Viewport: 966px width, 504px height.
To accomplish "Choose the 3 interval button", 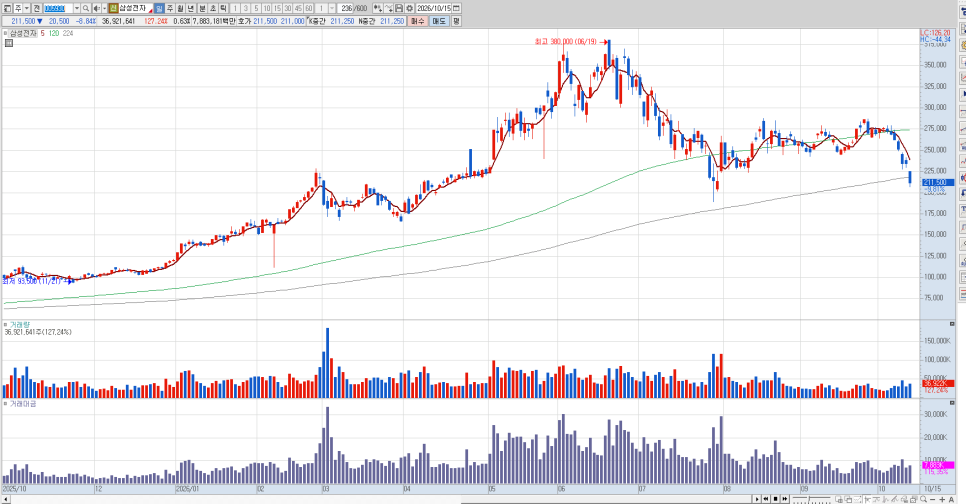I will pos(245,8).
